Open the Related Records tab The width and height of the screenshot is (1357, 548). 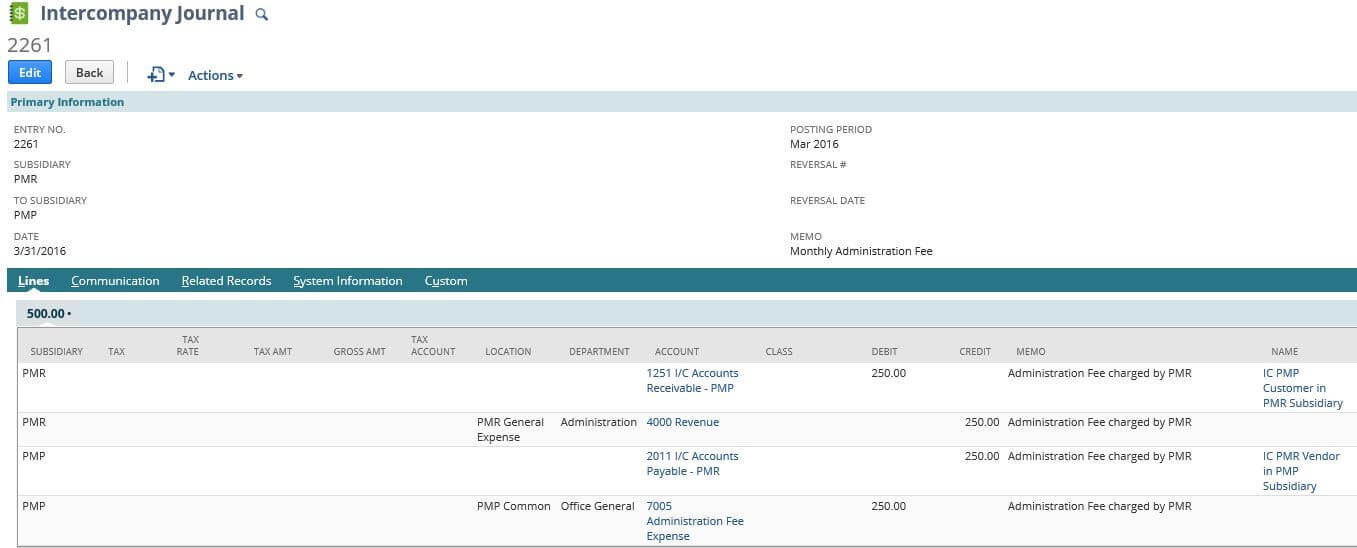pyautogui.click(x=226, y=281)
